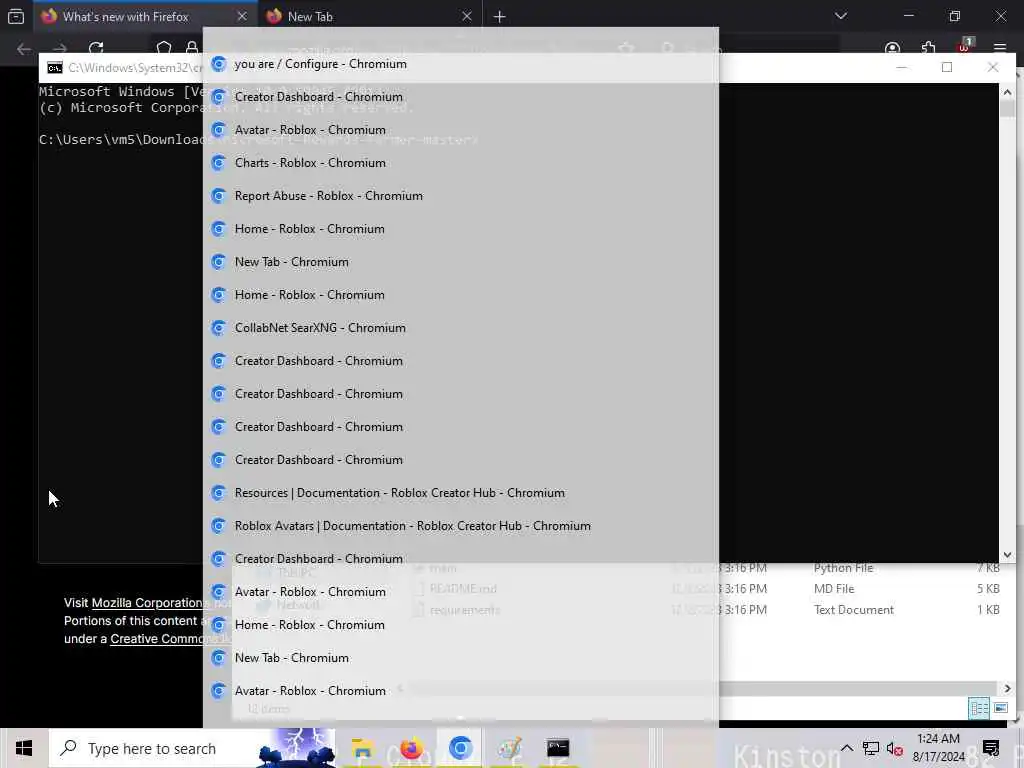
Task: Click Chromium icon beside 'CollabNet SearXNG'
Action: pyautogui.click(x=219, y=328)
